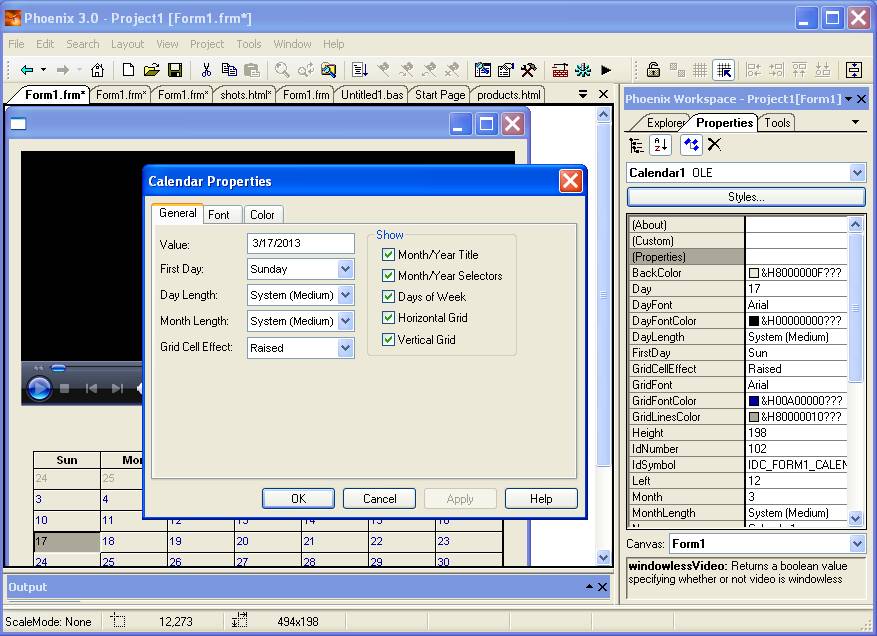The width and height of the screenshot is (877, 636).
Task: Click the media player stop button
Action: click(x=65, y=388)
